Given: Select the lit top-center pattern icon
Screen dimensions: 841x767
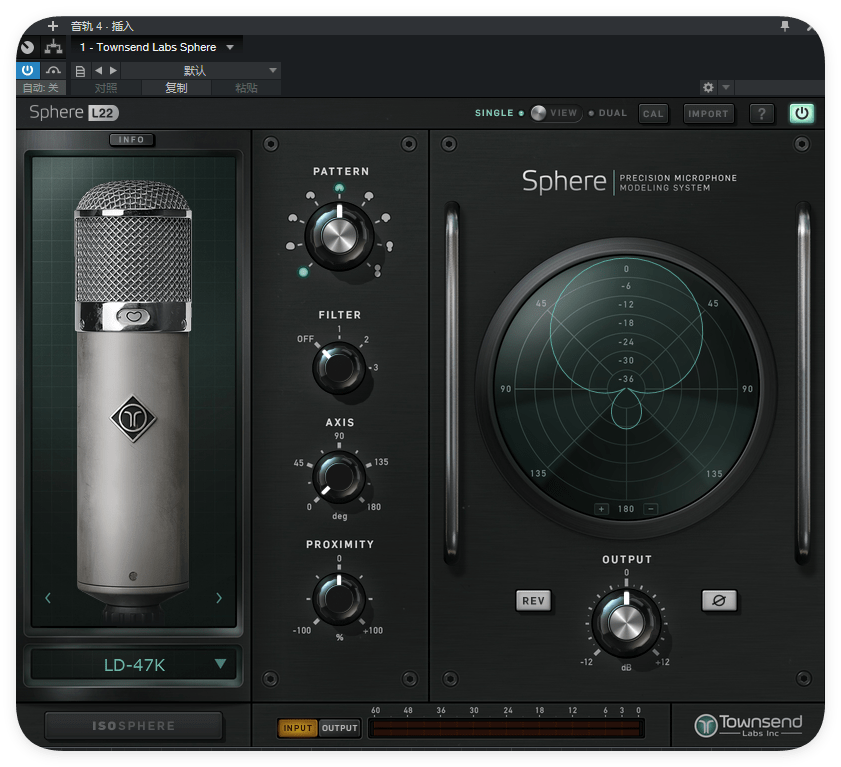Looking at the screenshot, I should coord(339,188).
